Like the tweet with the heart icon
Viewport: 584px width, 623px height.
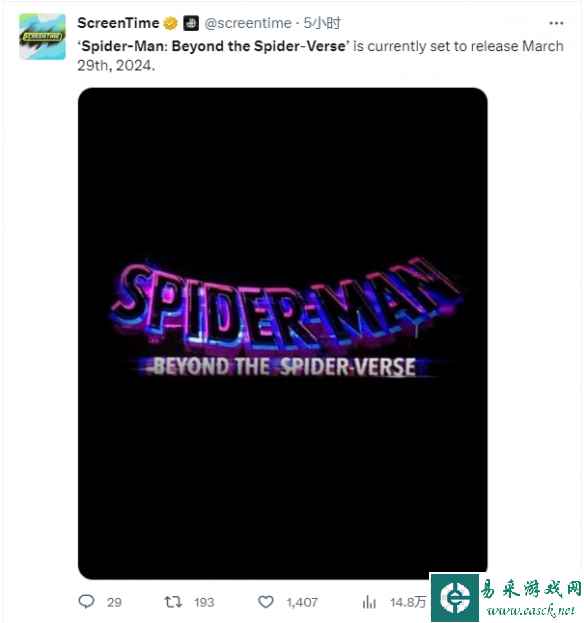tap(265, 602)
